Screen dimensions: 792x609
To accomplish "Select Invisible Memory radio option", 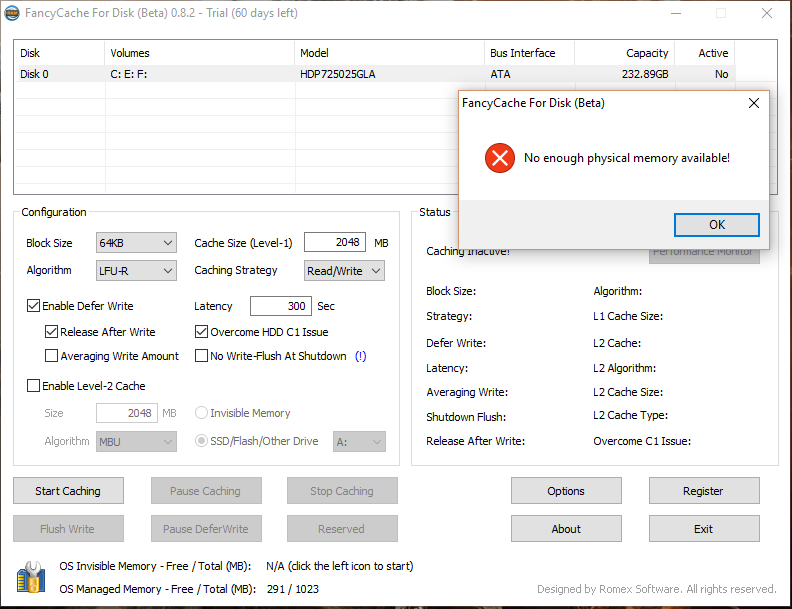I will (202, 413).
